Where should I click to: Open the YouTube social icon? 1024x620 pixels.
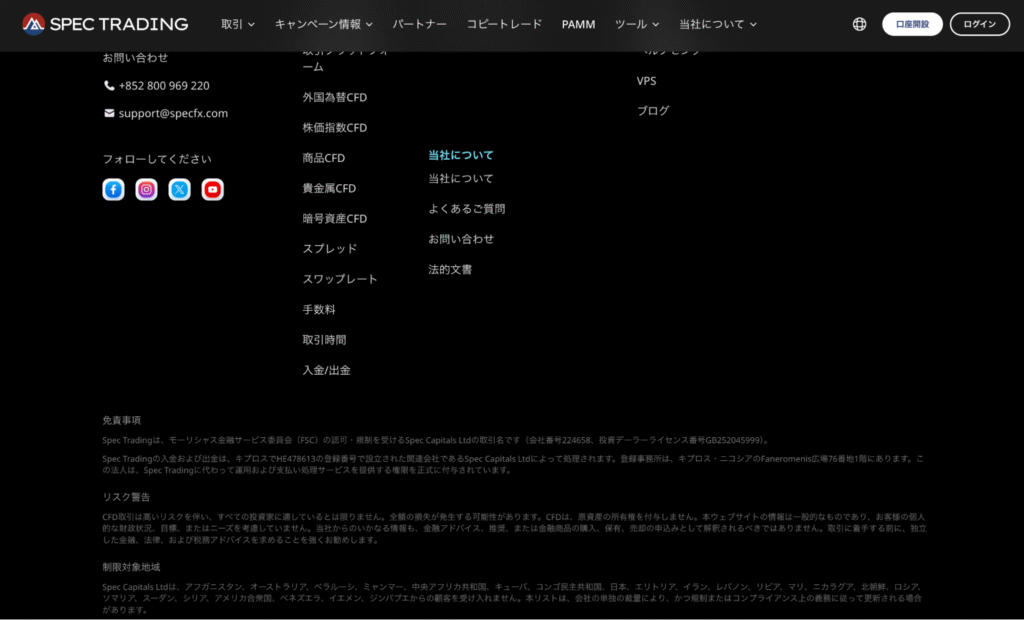pyautogui.click(x=212, y=189)
